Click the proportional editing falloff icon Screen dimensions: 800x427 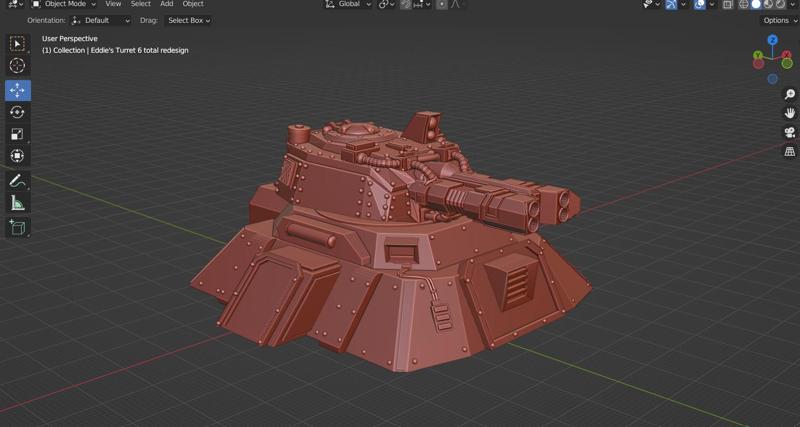456,4
